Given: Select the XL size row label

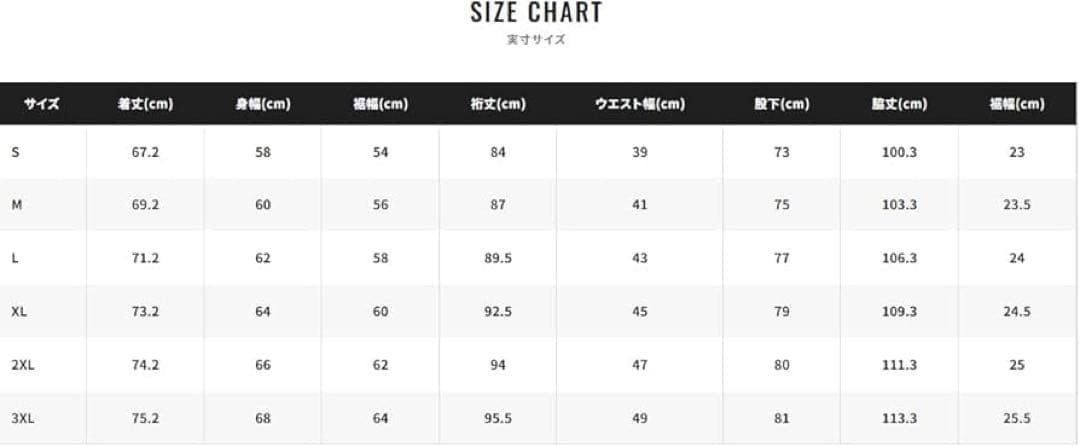Looking at the screenshot, I should tap(19, 312).
